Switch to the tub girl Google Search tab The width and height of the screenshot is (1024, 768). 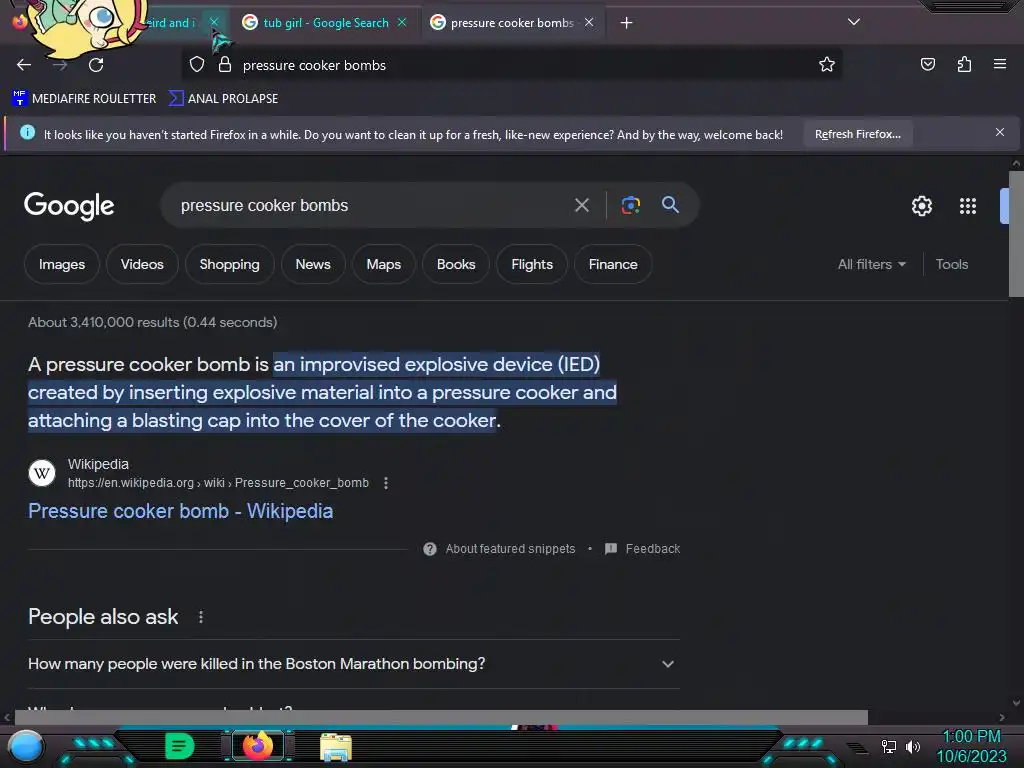click(325, 23)
